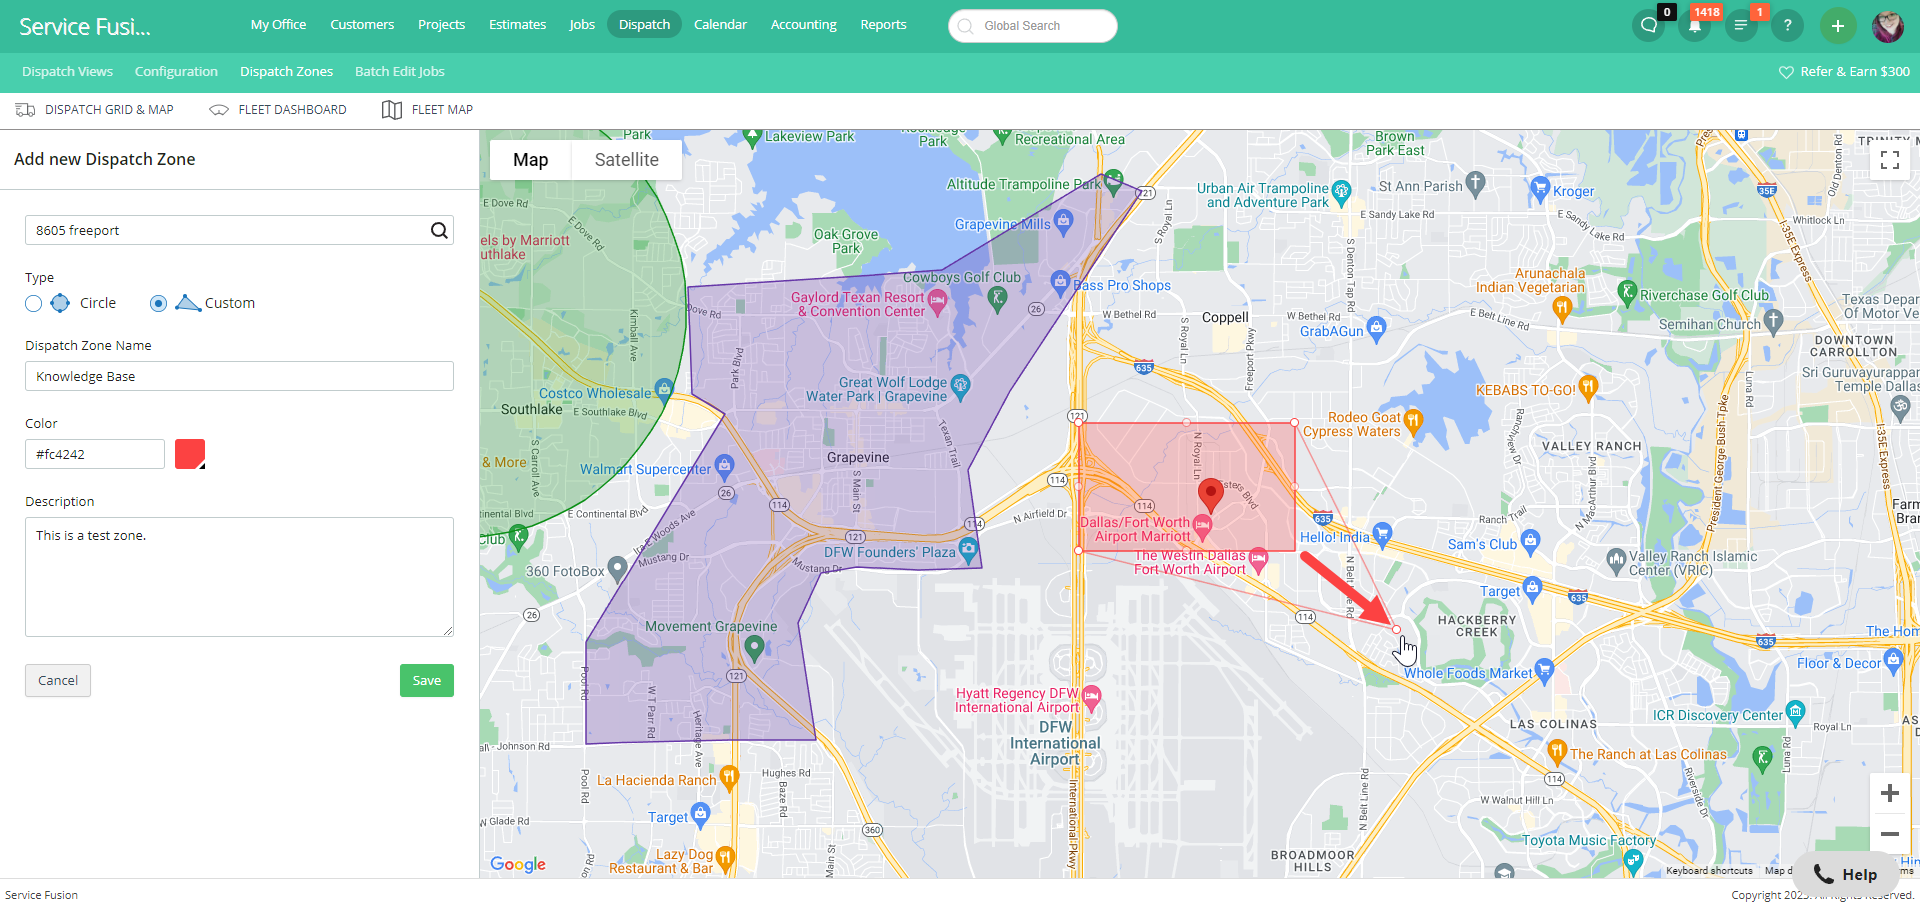Click the Description text area
This screenshot has height=911, width=1920.
tap(239, 577)
